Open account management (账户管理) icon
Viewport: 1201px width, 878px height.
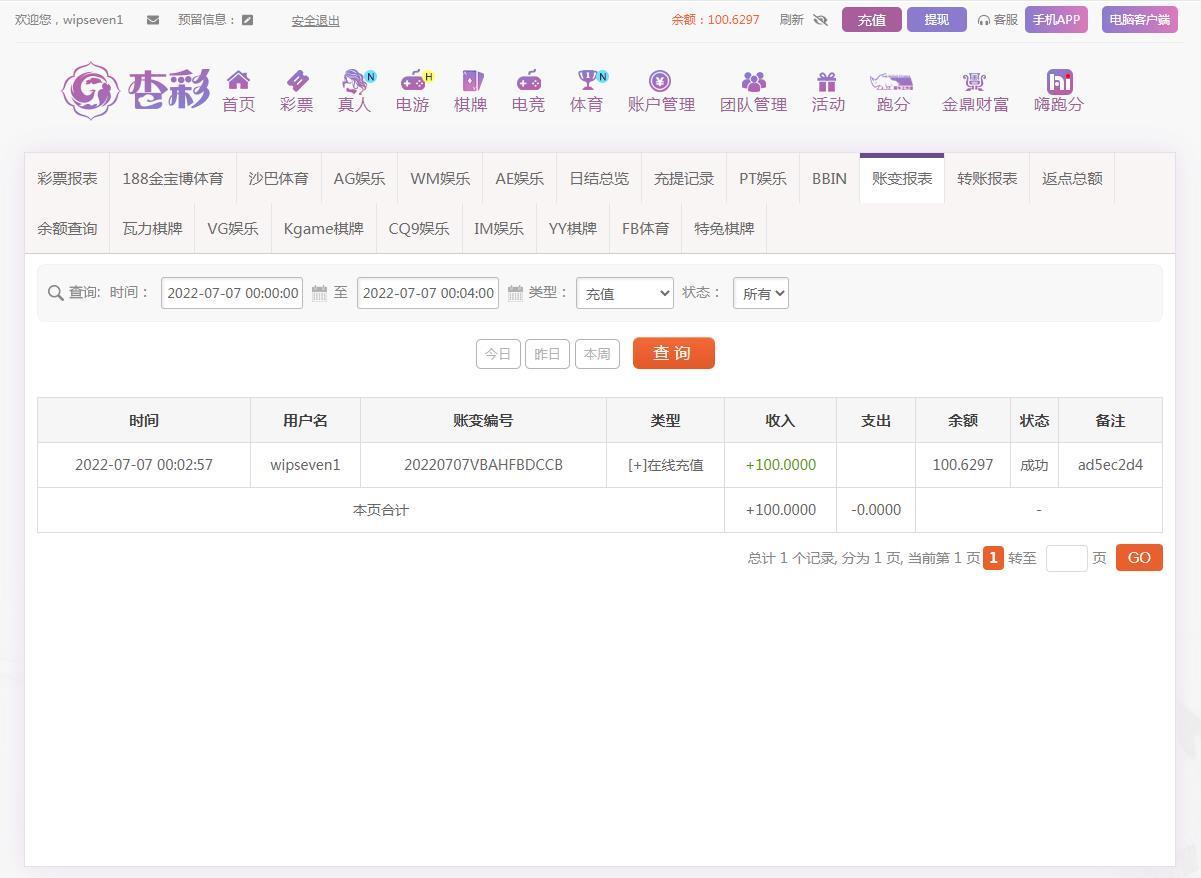(660, 81)
